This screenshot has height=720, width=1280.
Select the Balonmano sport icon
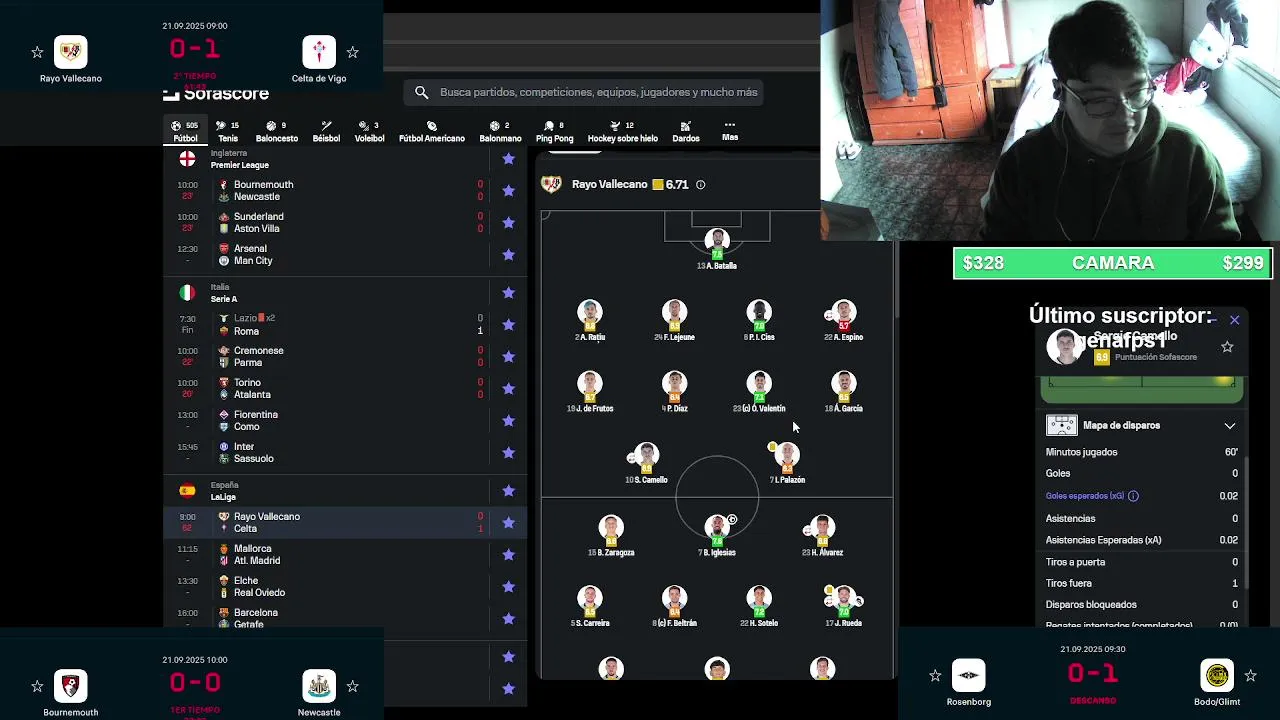click(x=500, y=131)
